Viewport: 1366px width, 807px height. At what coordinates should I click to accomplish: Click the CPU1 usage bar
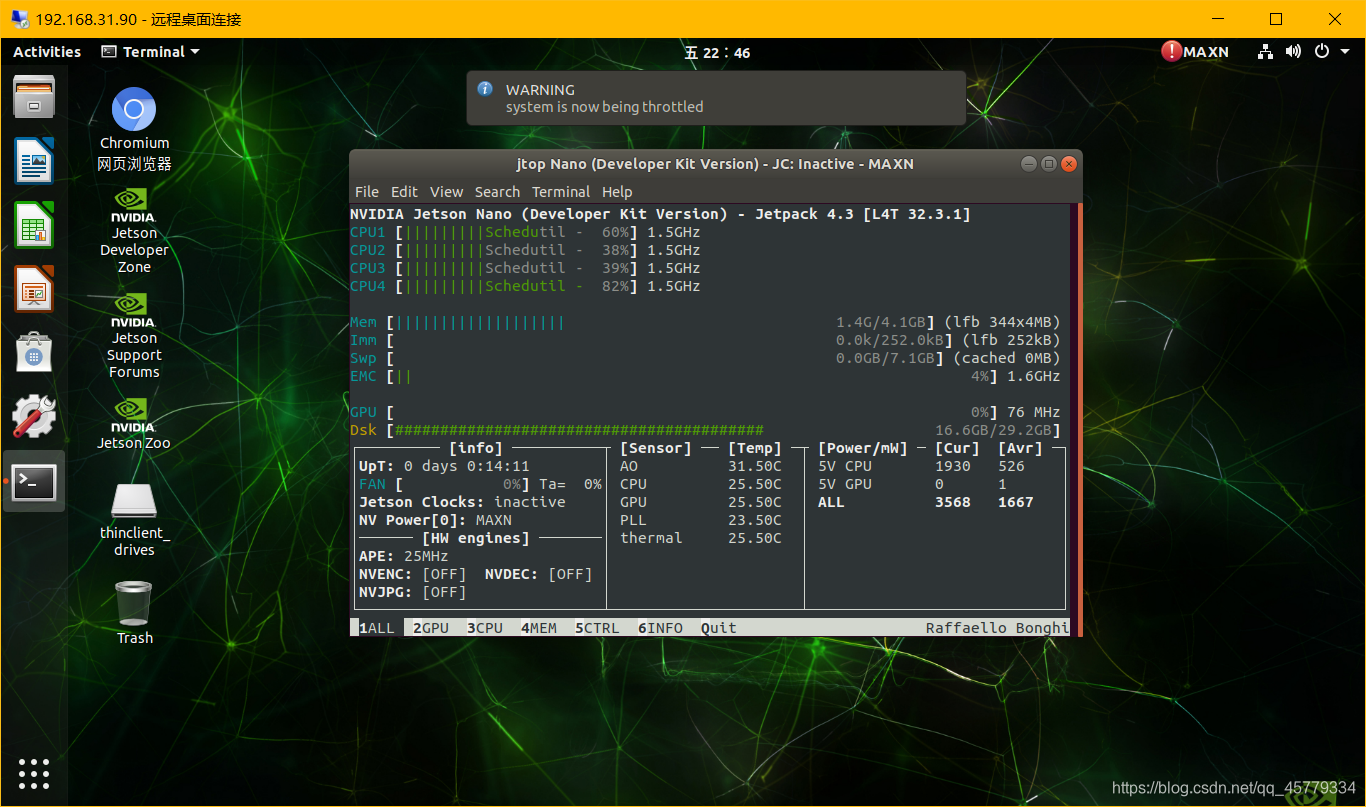tap(516, 232)
